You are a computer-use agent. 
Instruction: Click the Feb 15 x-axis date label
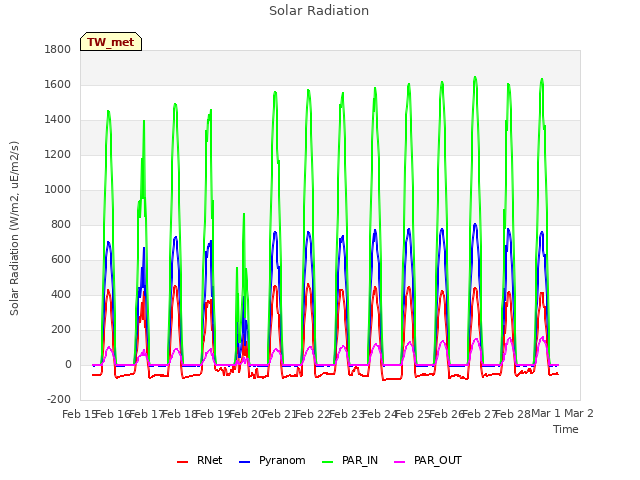[79, 414]
